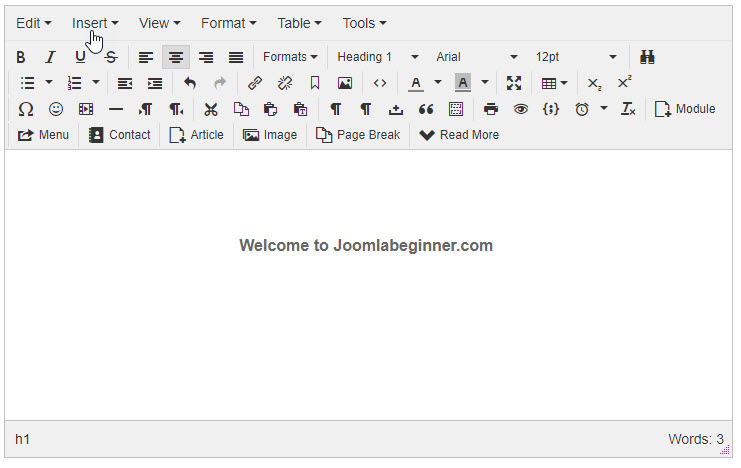Insert a special character (omega)
741x468 pixels.
tap(26, 109)
